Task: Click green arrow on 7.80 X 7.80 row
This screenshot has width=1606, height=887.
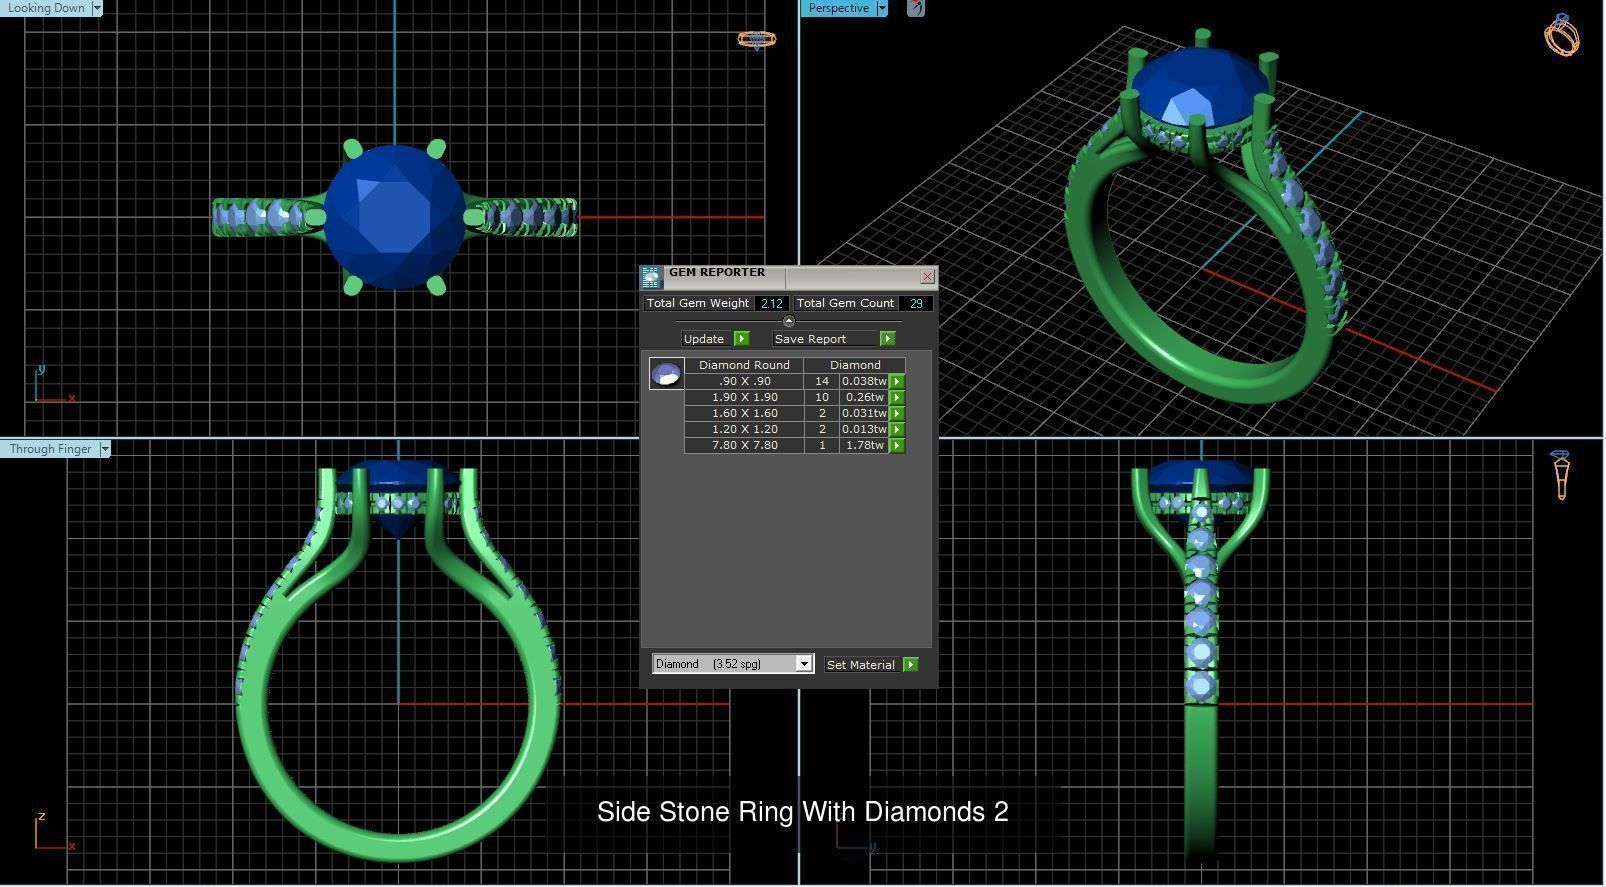Action: click(897, 445)
